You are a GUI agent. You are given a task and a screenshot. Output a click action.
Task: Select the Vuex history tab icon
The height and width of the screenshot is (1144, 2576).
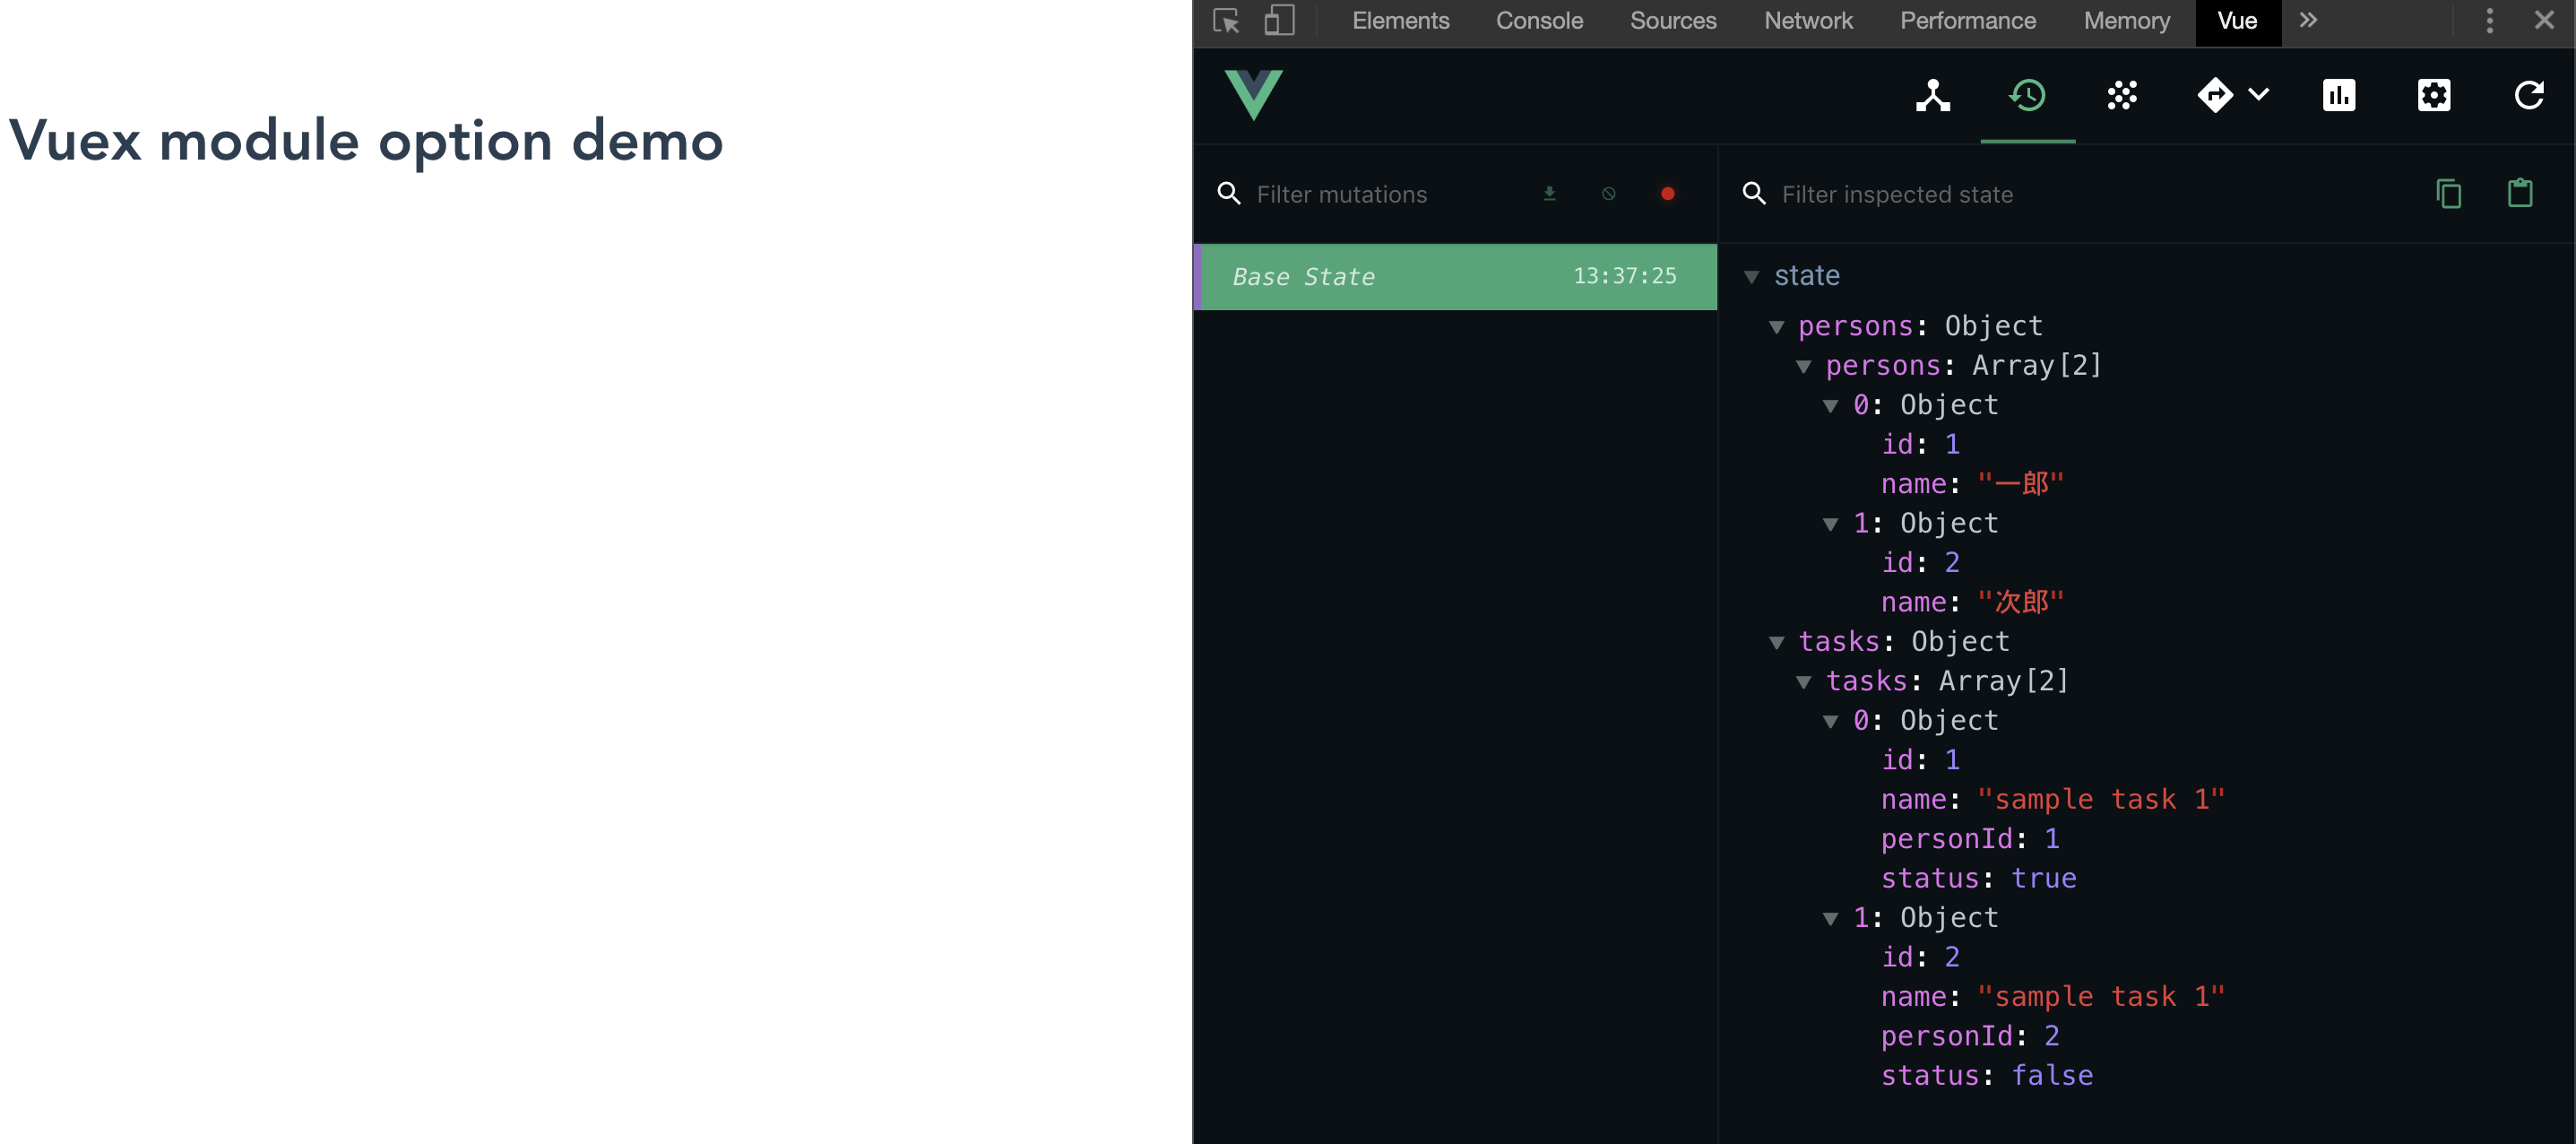click(x=2027, y=96)
